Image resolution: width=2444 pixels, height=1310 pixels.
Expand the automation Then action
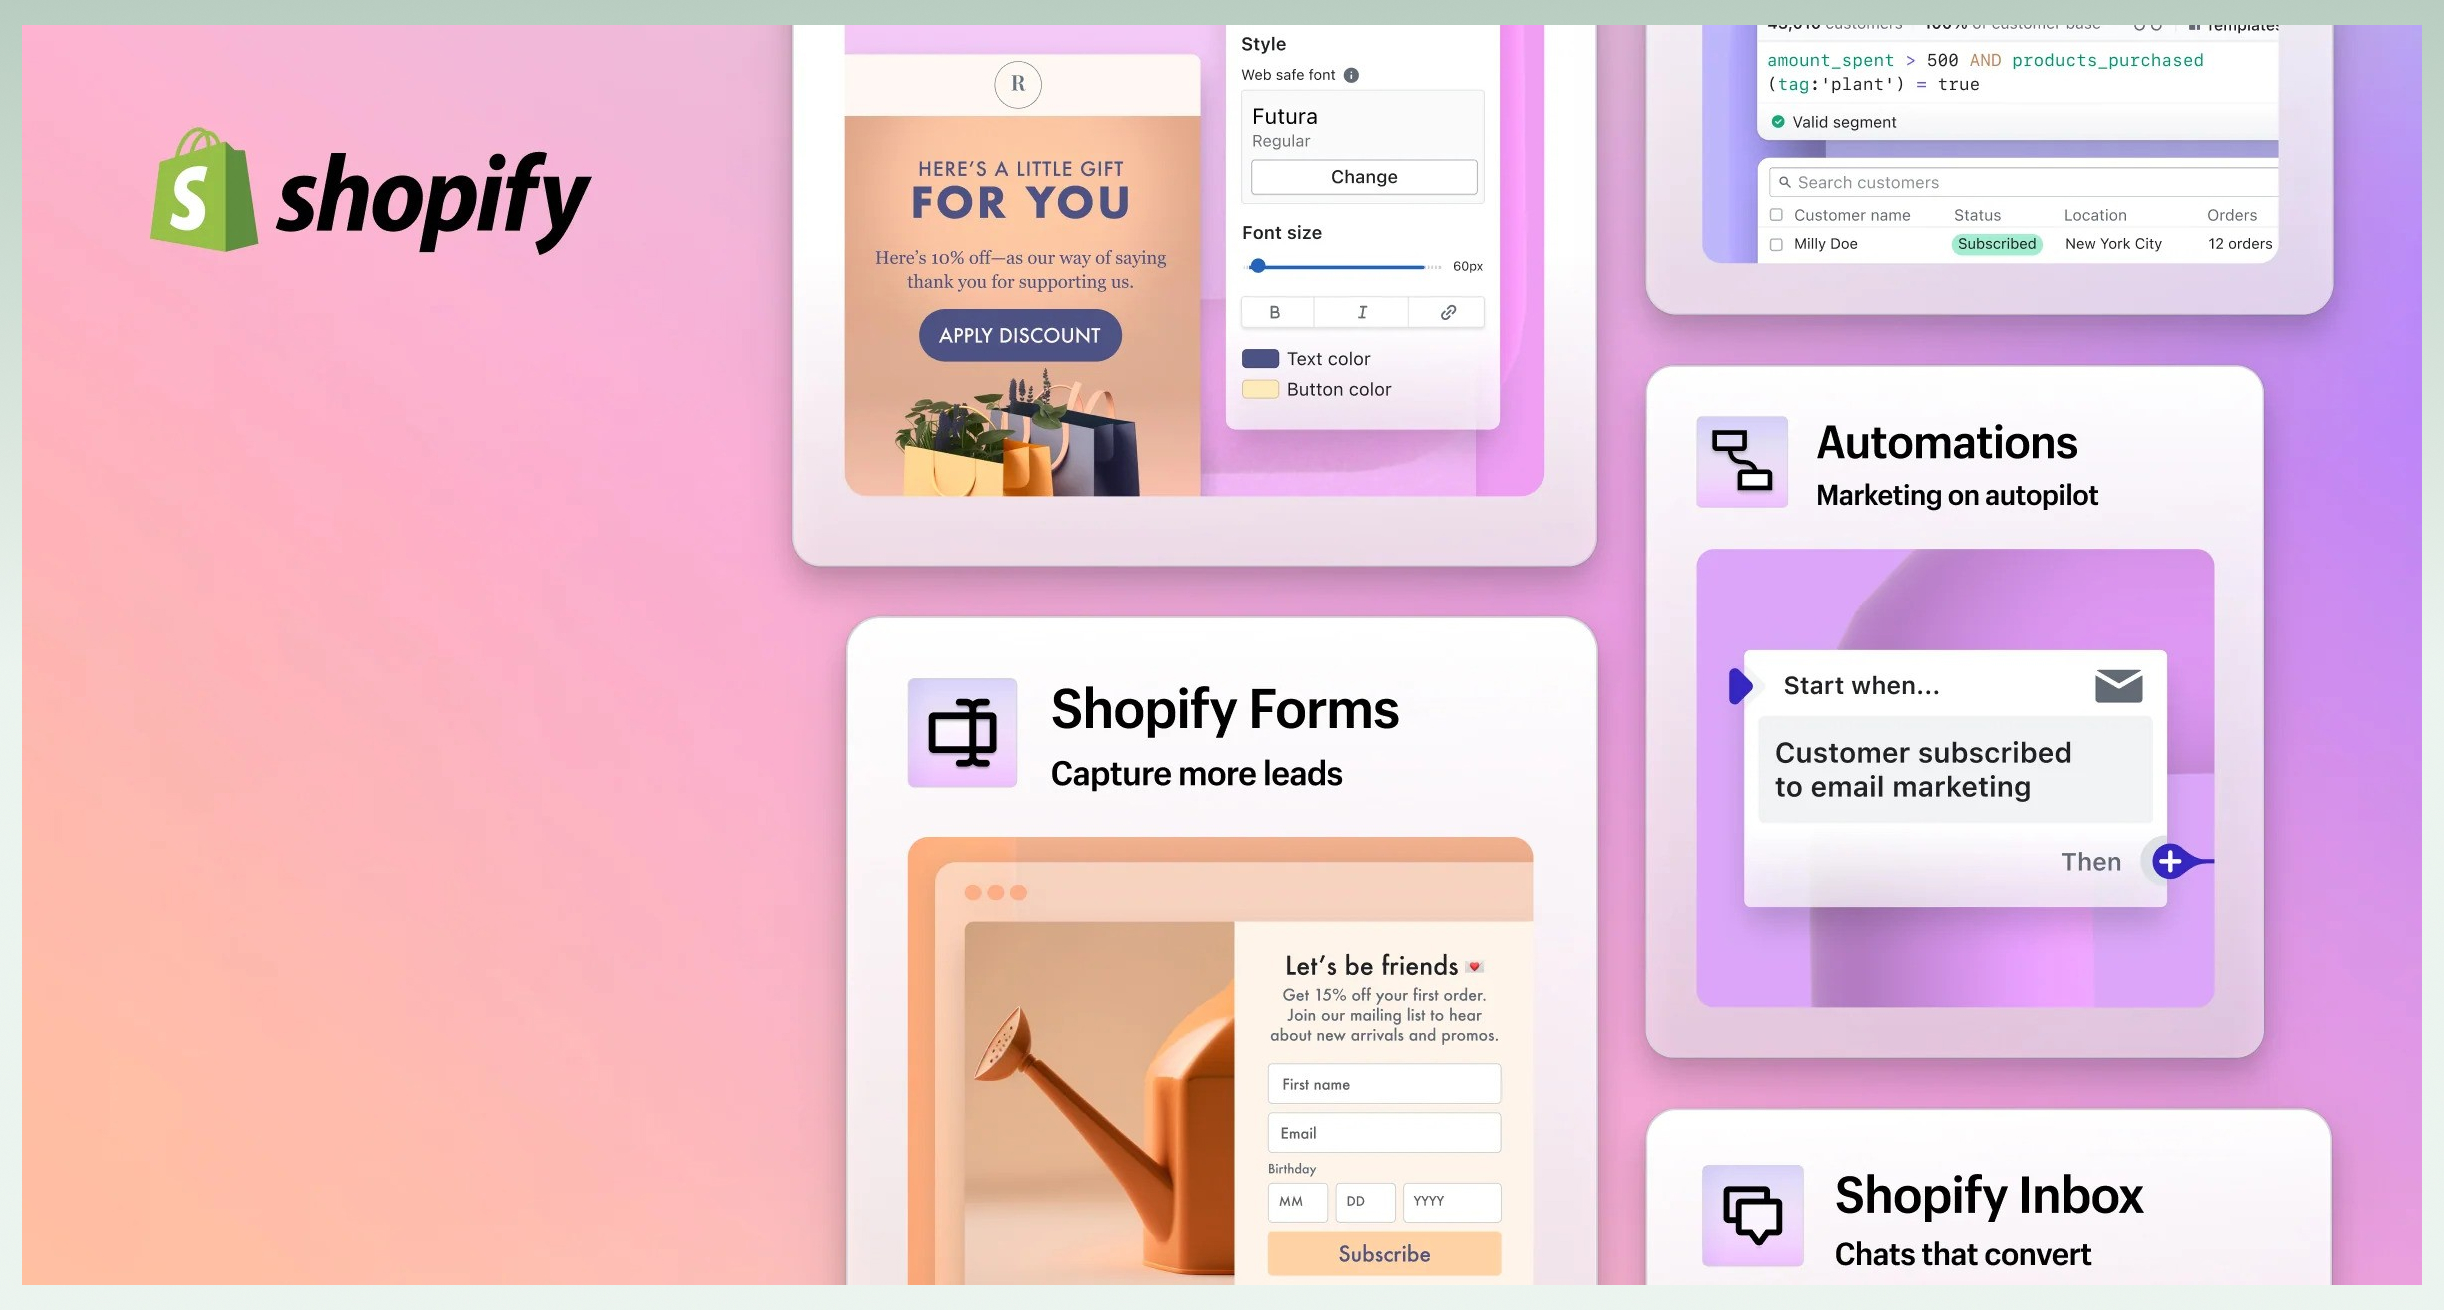click(2174, 860)
